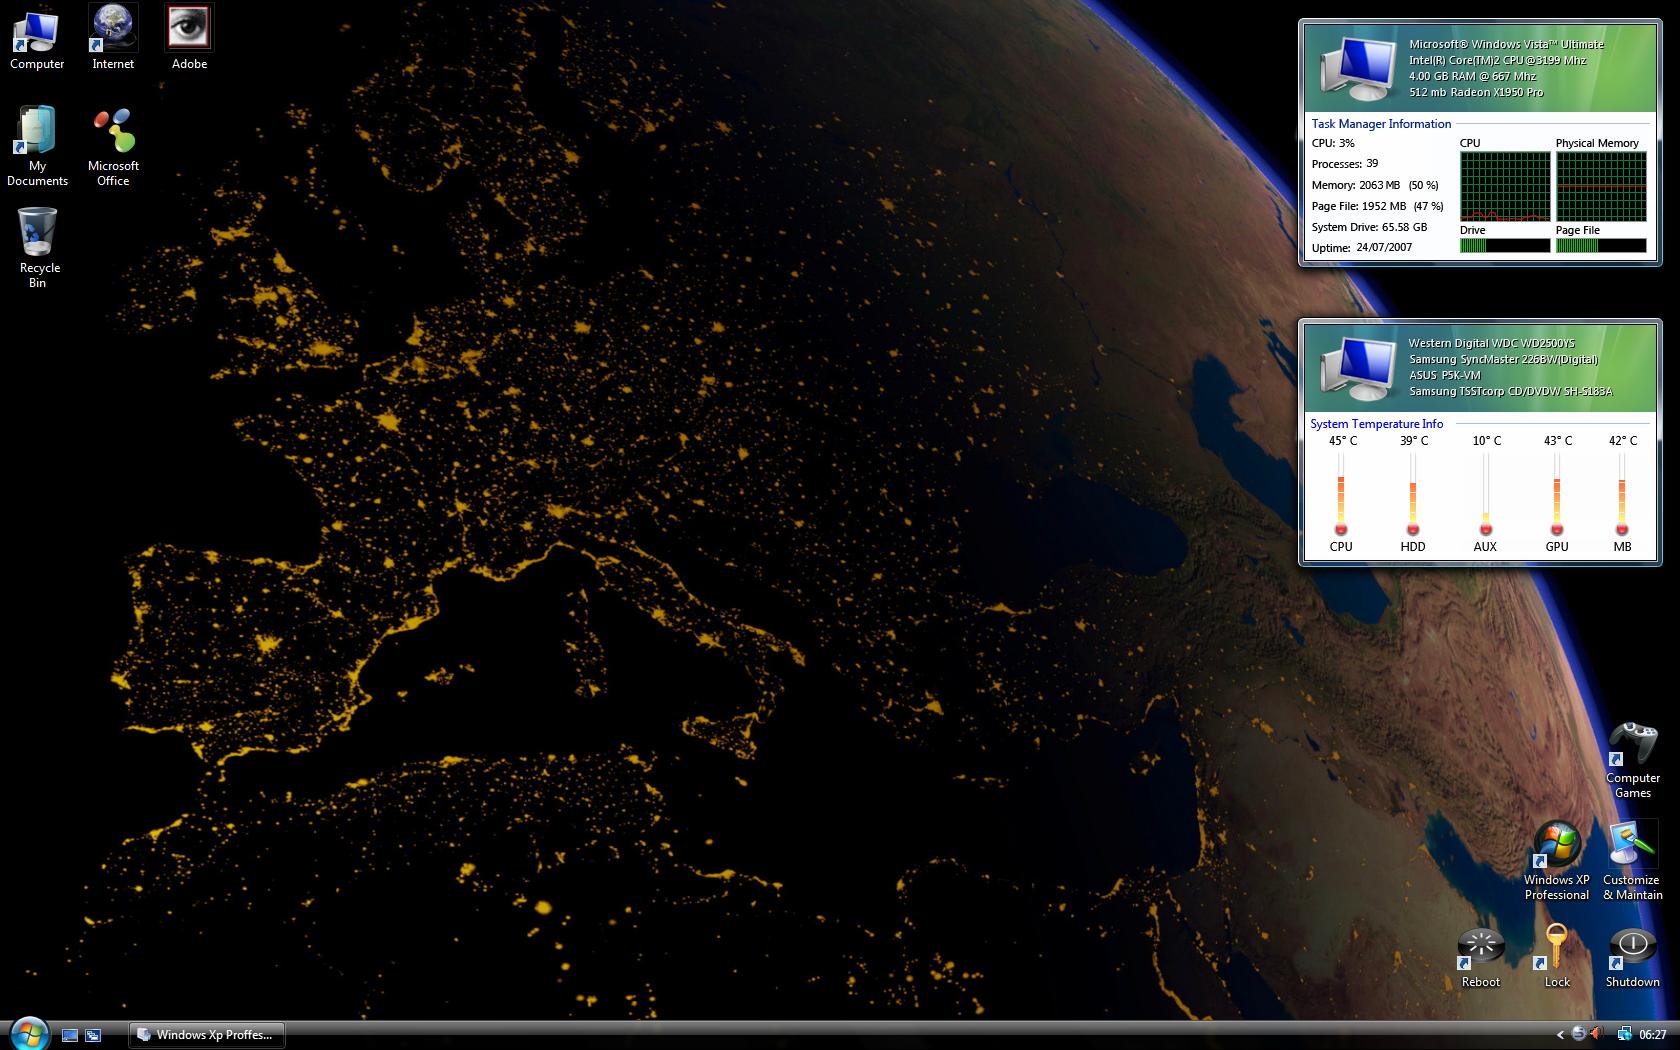This screenshot has width=1680, height=1050.
Task: Launch the Windows XP Professional shortcut
Action: [1556, 846]
